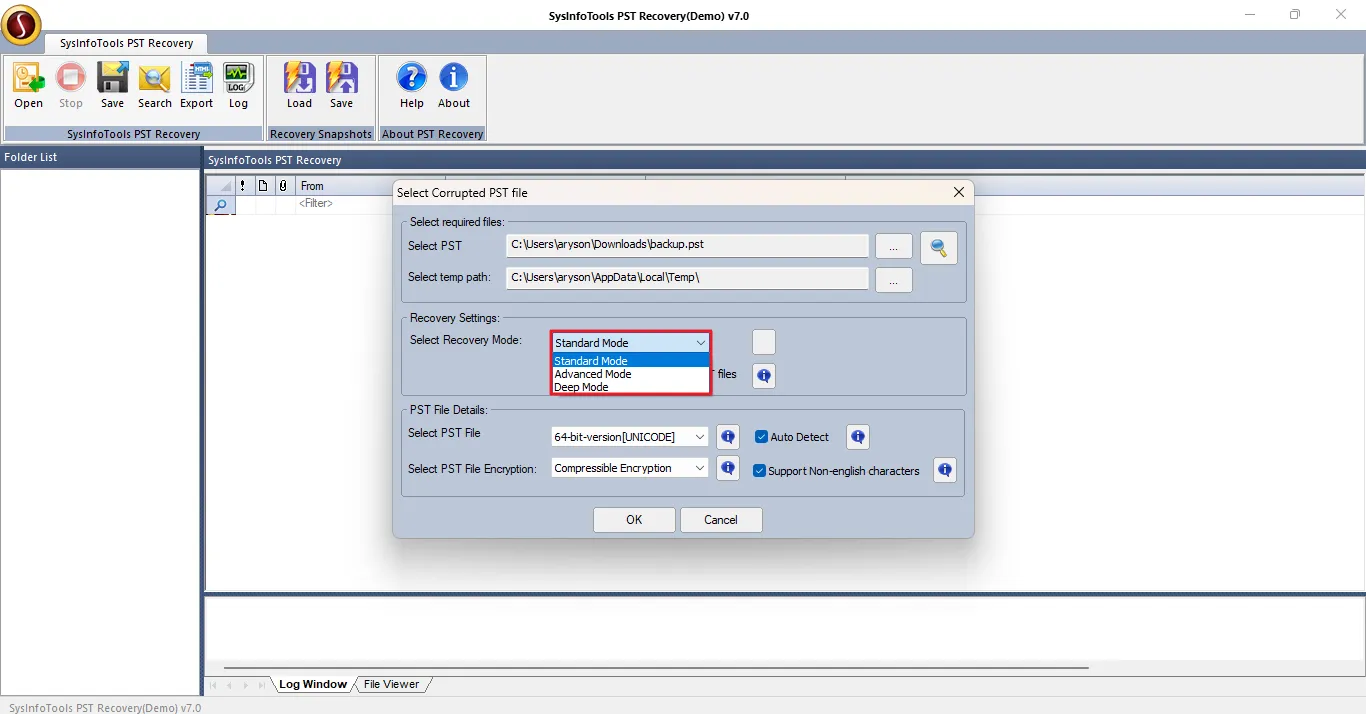This screenshot has width=1366, height=714.
Task: Click the horizontal scrollbar in the log pane
Action: [x=656, y=667]
